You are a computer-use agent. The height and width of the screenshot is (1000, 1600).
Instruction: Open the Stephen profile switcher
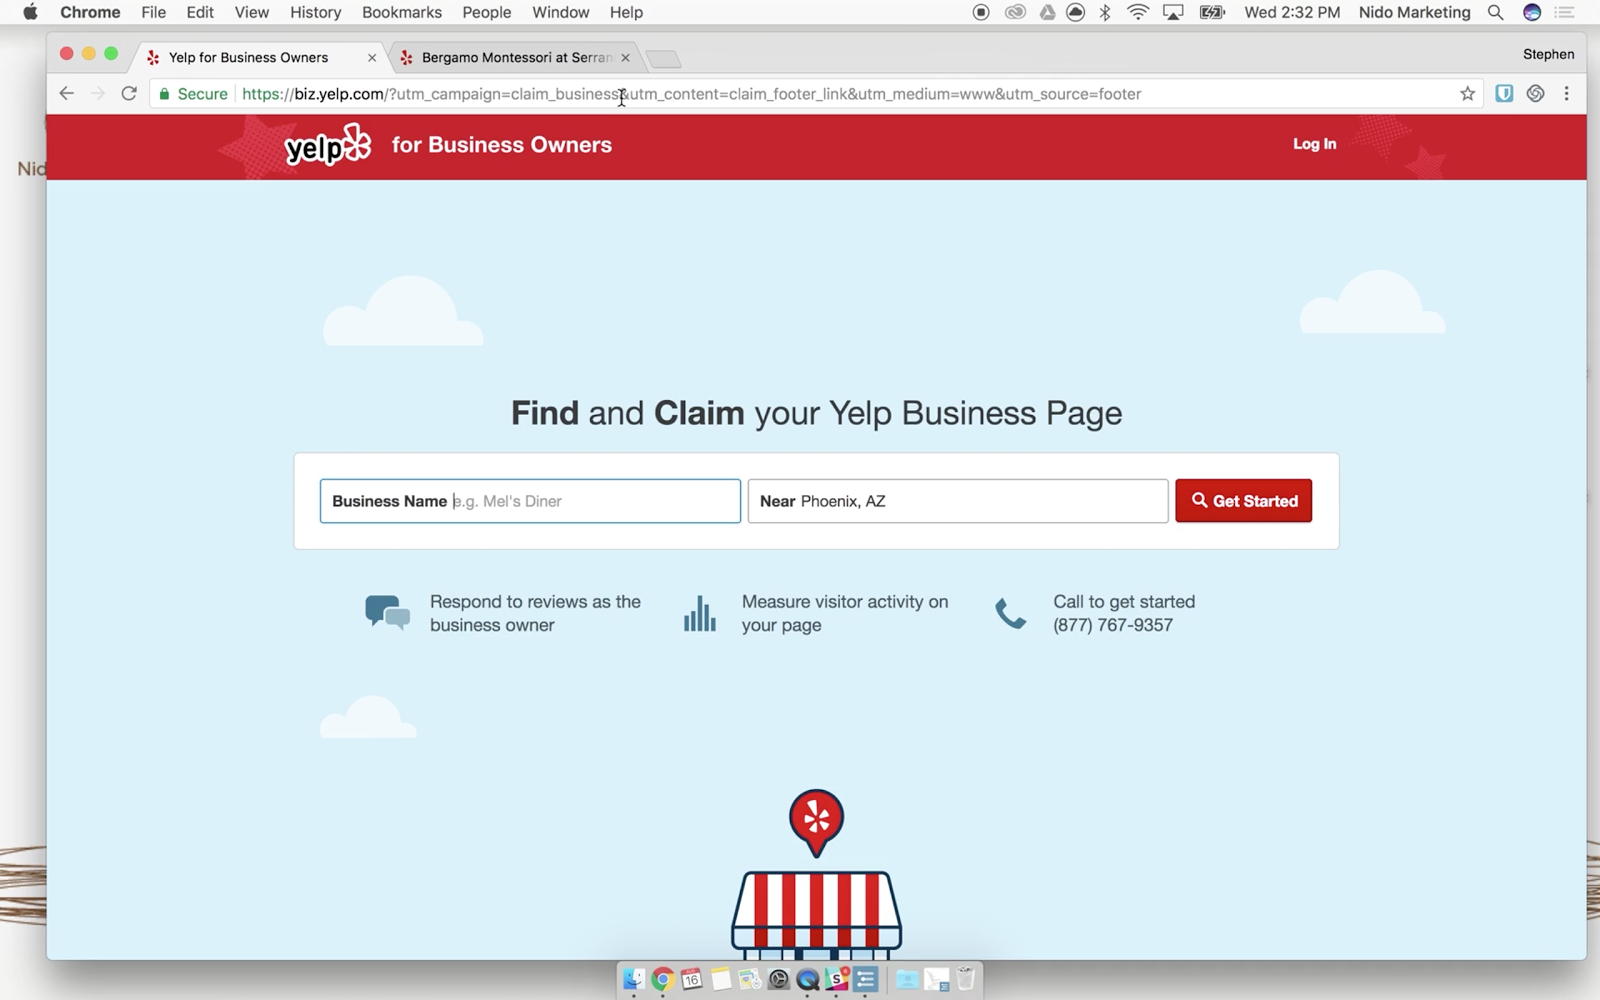[1548, 54]
